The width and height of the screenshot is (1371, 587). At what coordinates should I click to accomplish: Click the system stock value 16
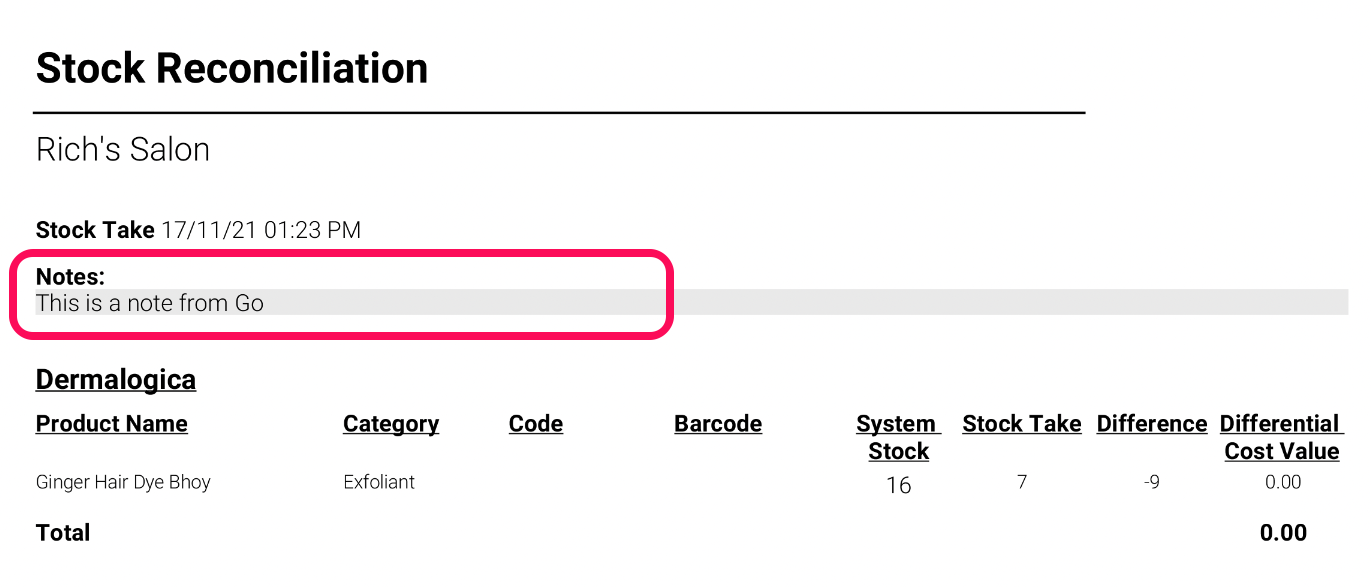tap(899, 485)
